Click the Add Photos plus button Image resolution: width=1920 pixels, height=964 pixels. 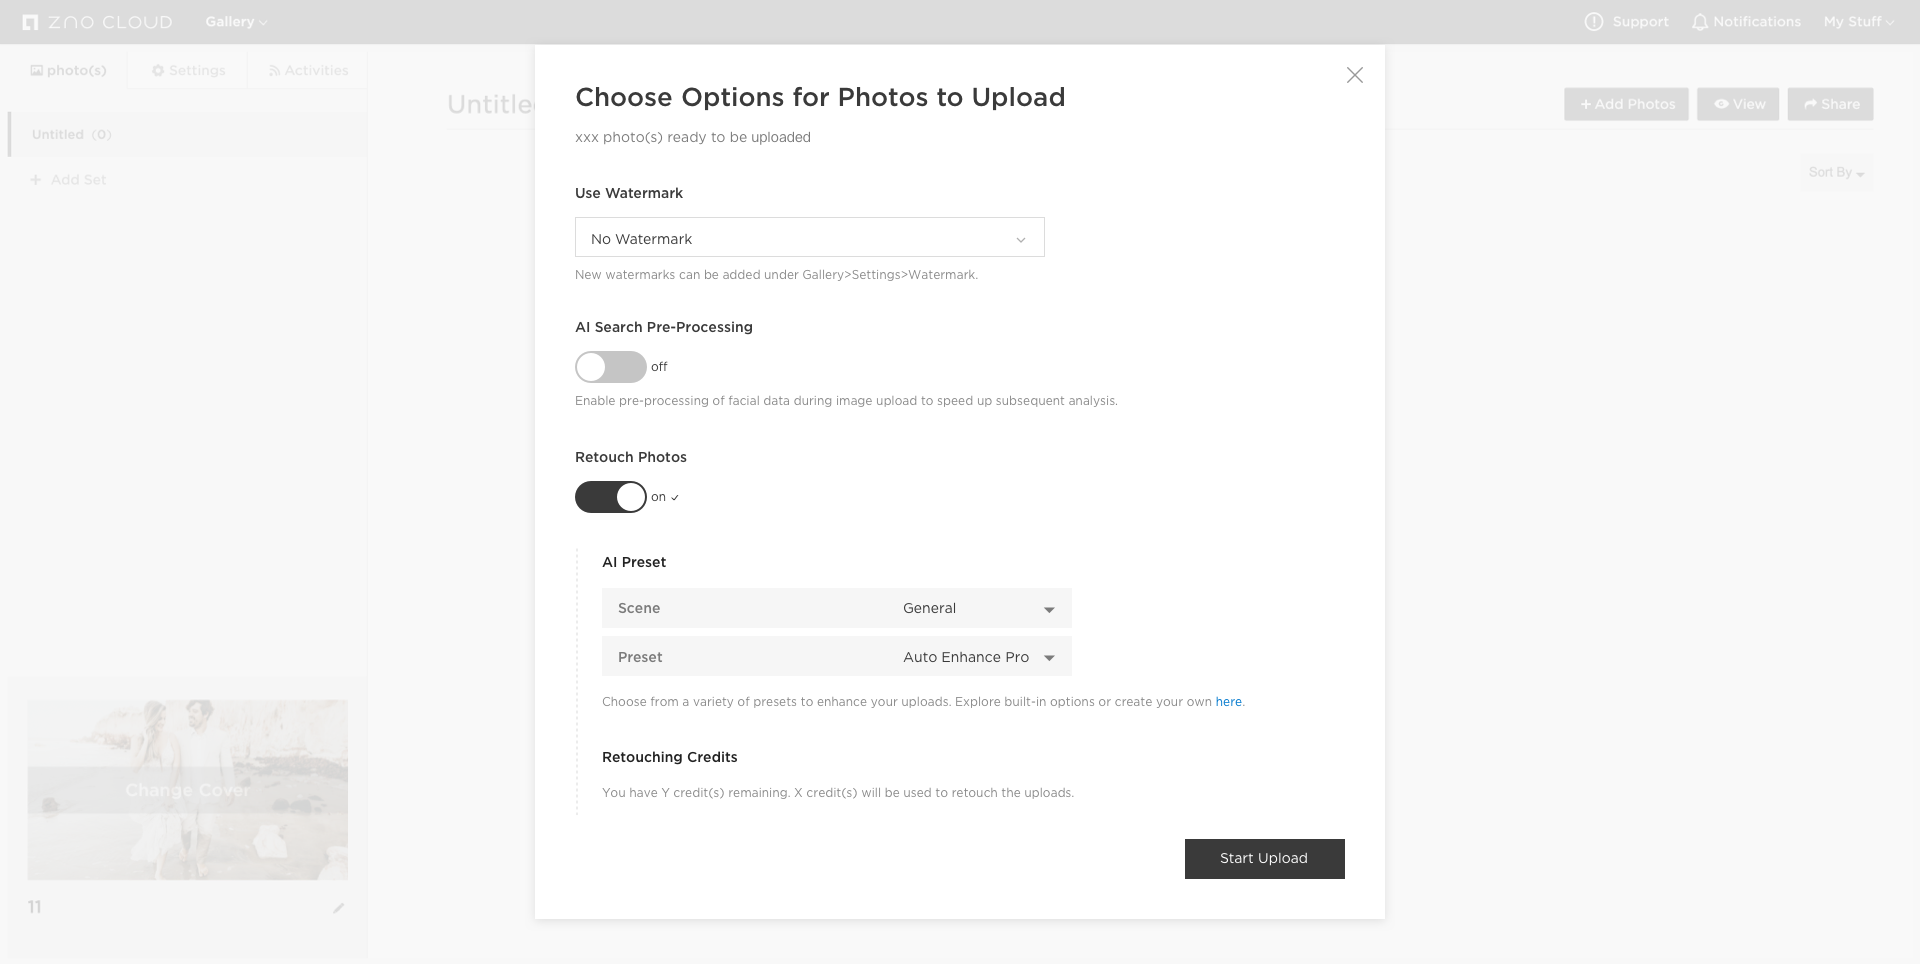click(1626, 104)
